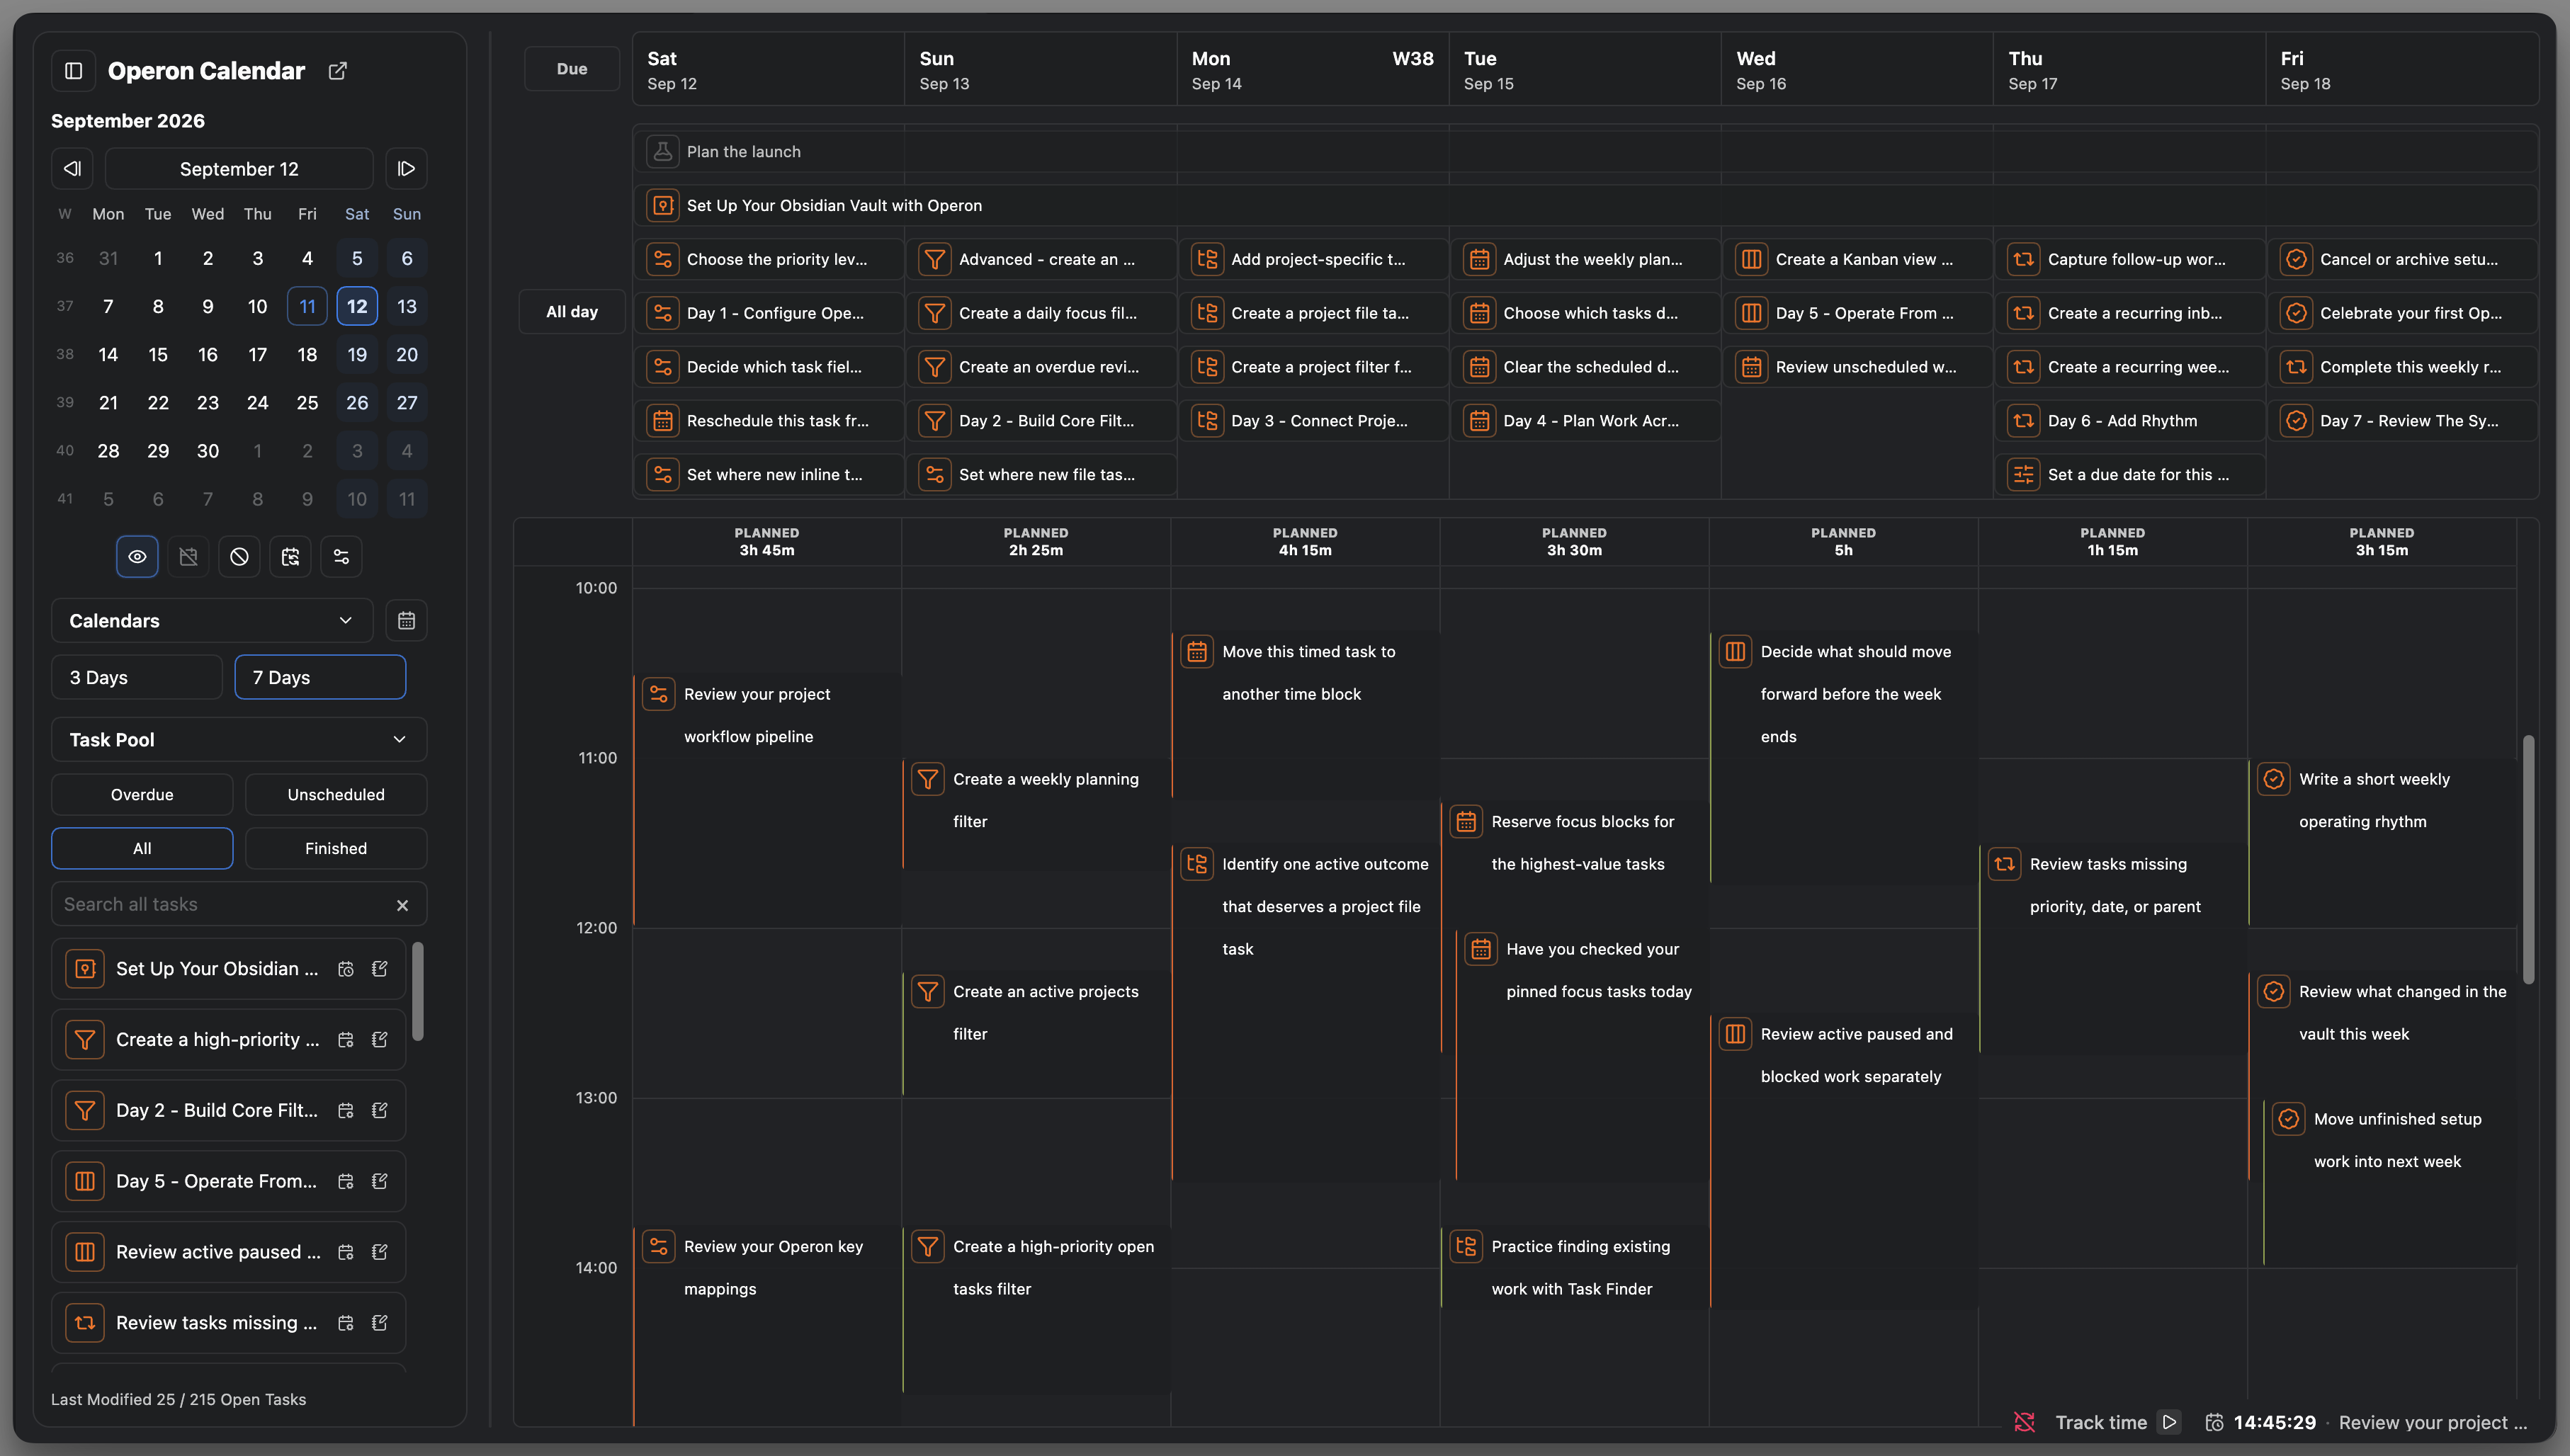Click filter icon on Advanced - create an task
This screenshot has height=1456, width=2570.
[x=934, y=260]
